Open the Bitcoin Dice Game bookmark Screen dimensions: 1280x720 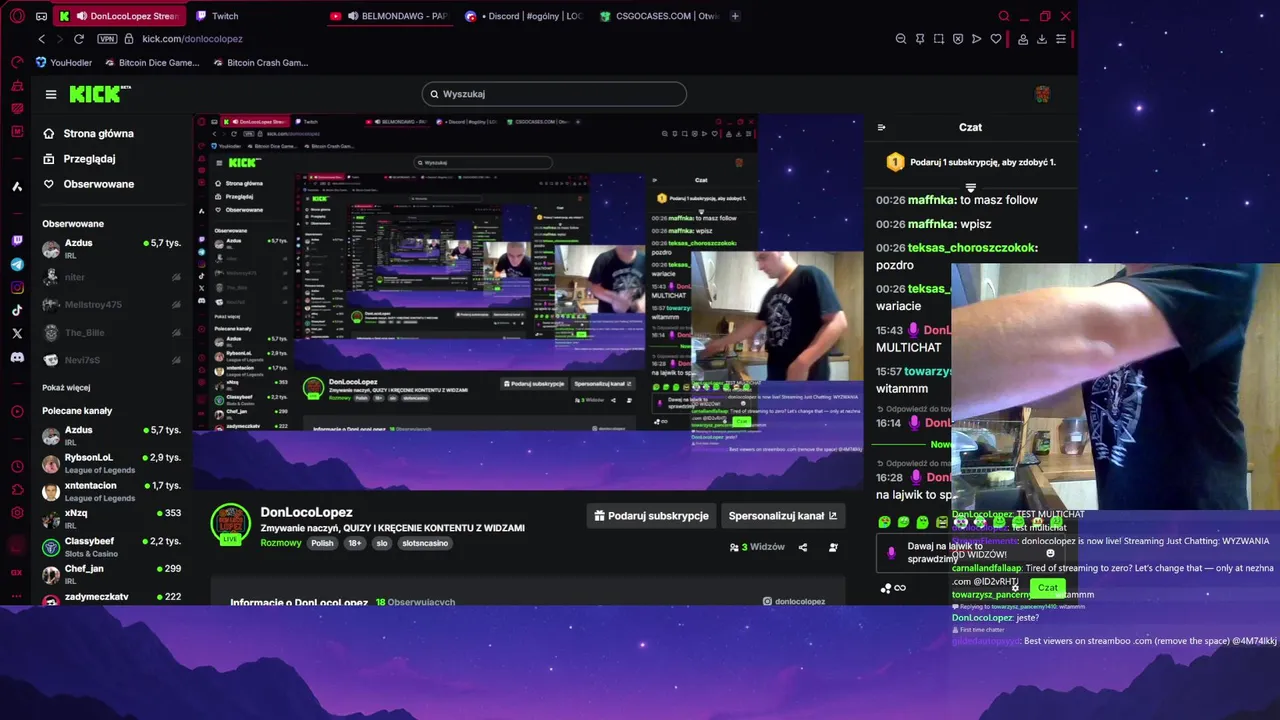152,62
